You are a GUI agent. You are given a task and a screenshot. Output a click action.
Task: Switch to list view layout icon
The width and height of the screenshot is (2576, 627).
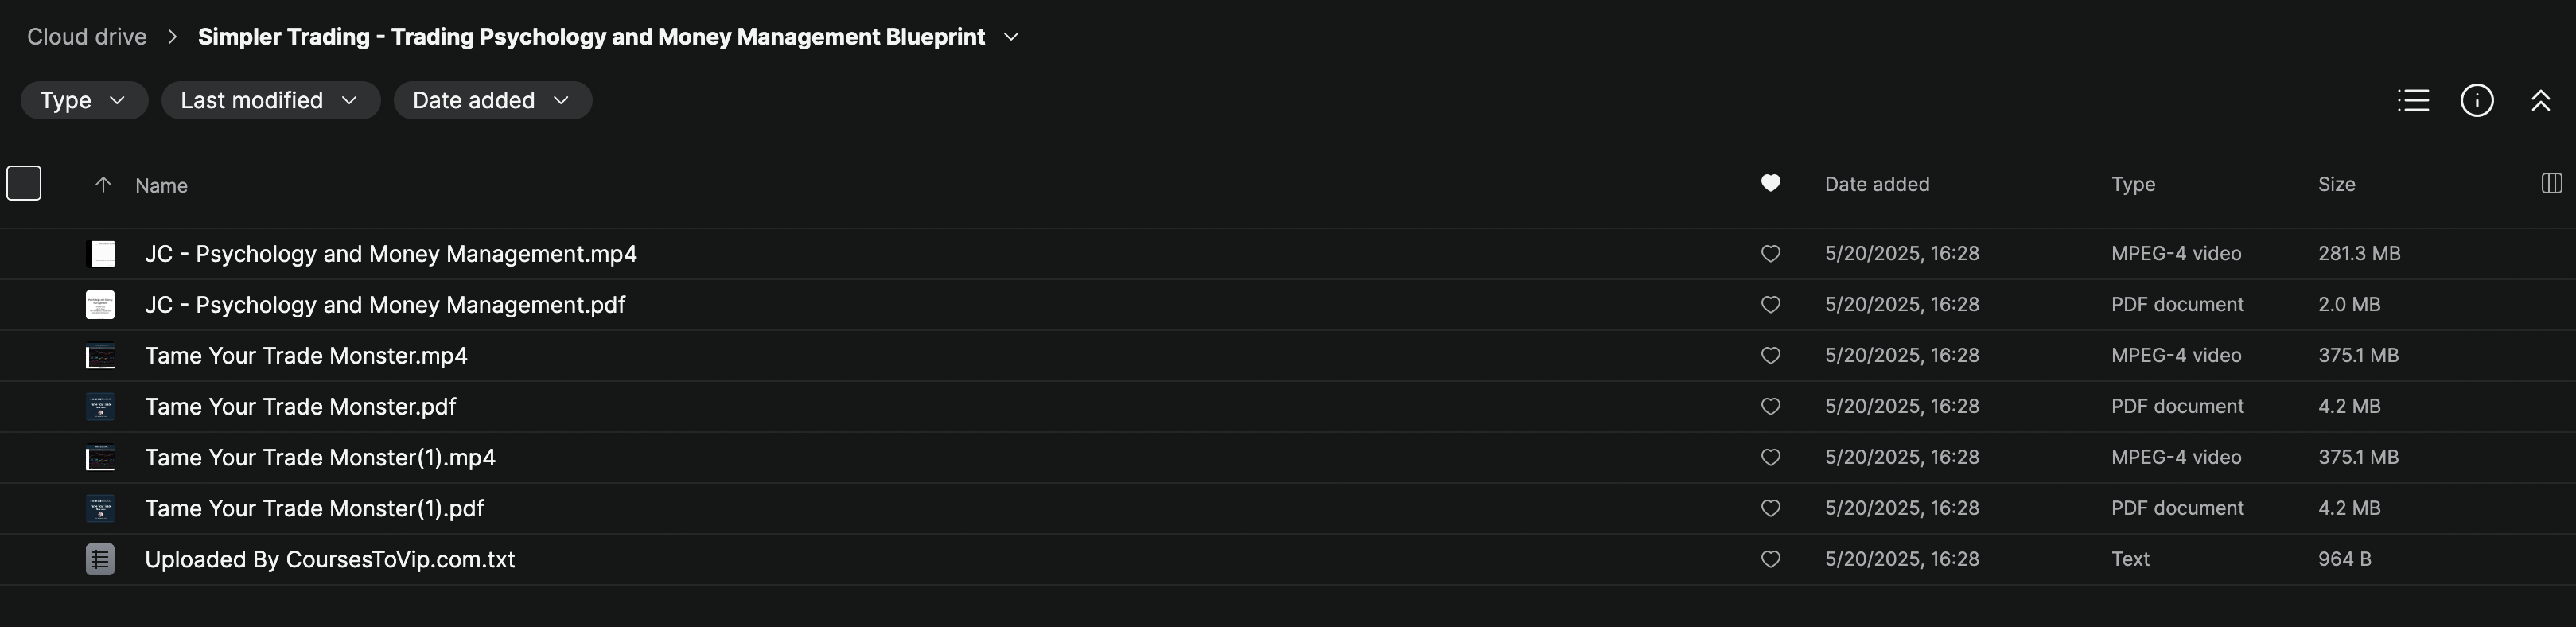pos(2413,100)
